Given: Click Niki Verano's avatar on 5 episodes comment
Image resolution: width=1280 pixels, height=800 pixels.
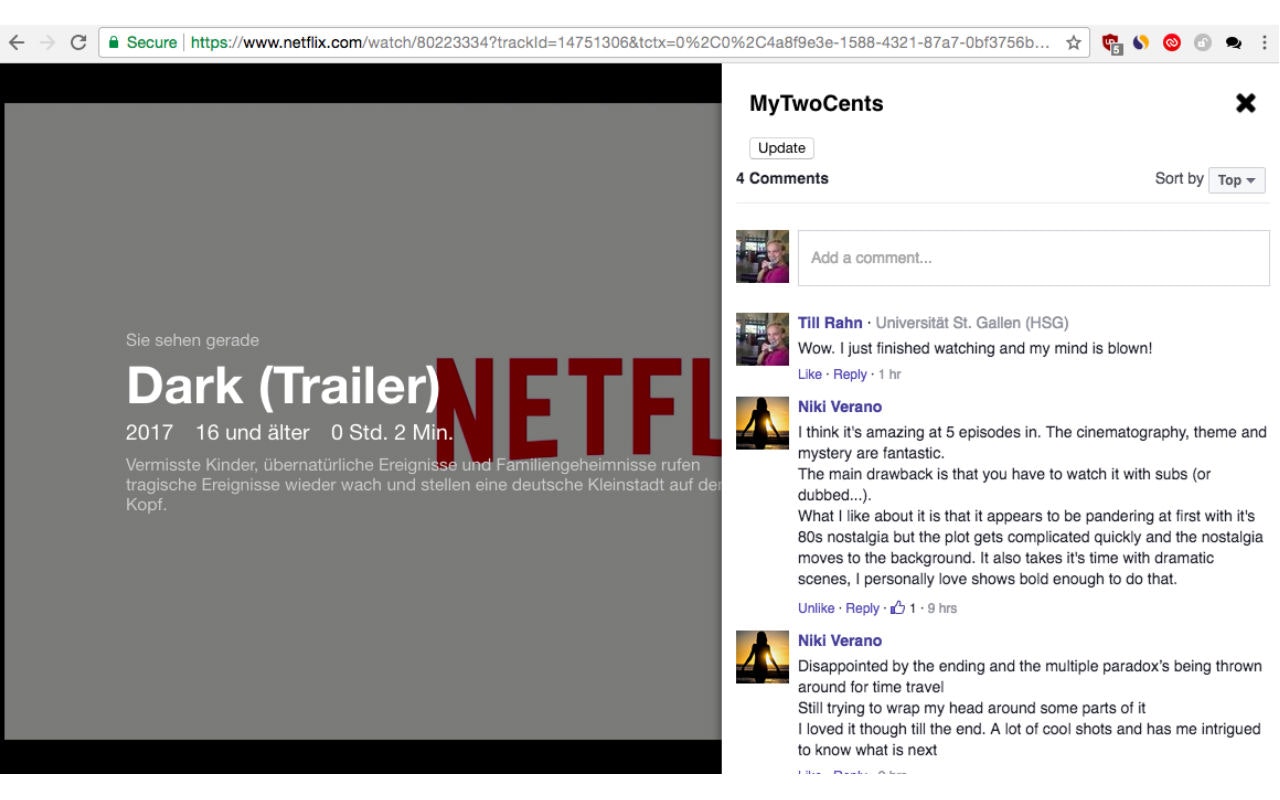Looking at the screenshot, I should coord(762,423).
